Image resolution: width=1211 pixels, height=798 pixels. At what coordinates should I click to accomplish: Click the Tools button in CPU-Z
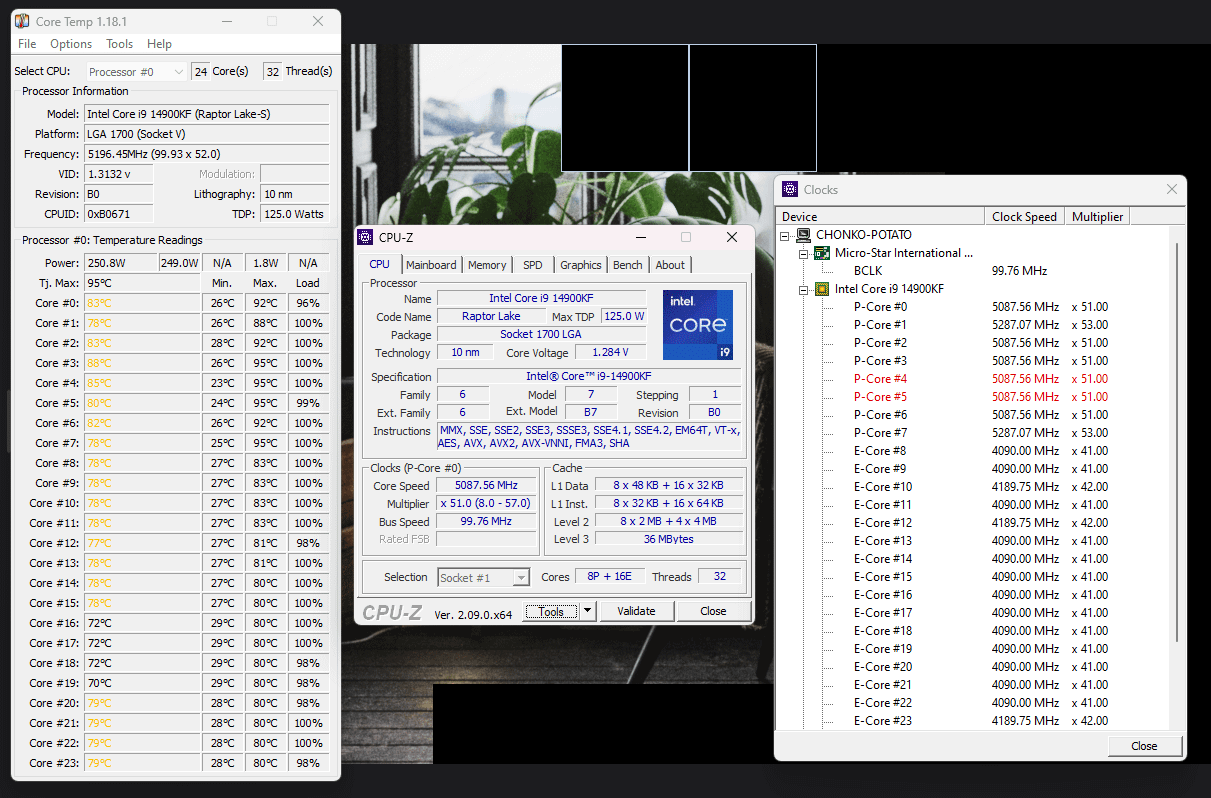point(551,611)
